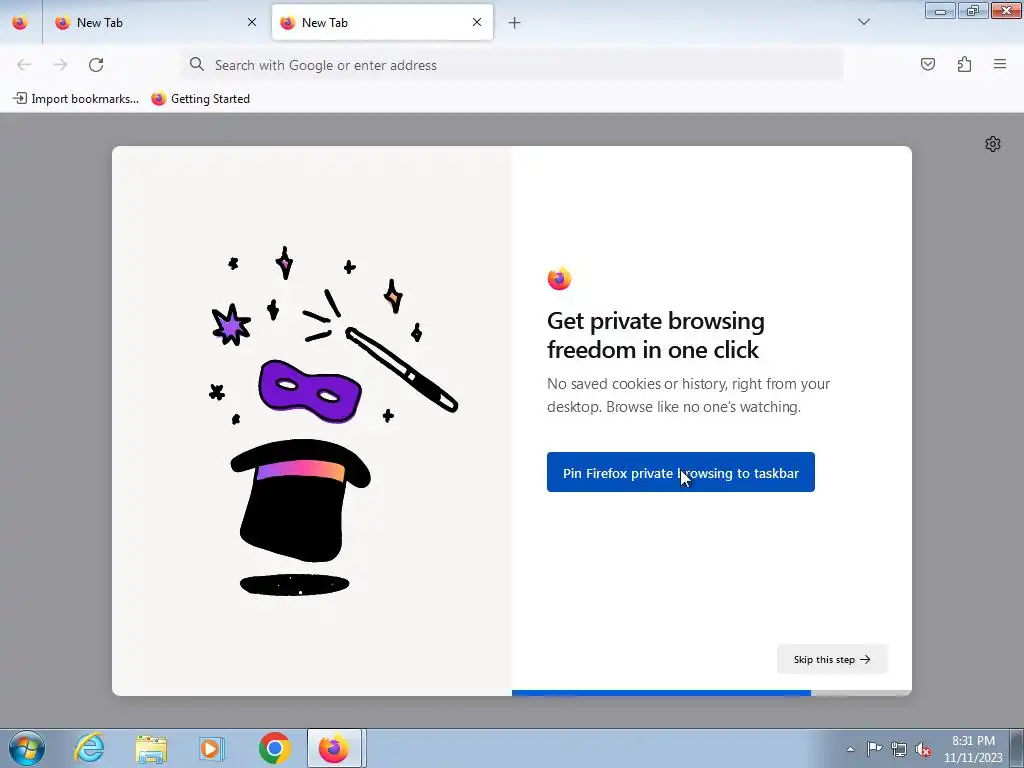Click the search magnifier icon in address bar
1024x768 pixels.
coord(197,64)
